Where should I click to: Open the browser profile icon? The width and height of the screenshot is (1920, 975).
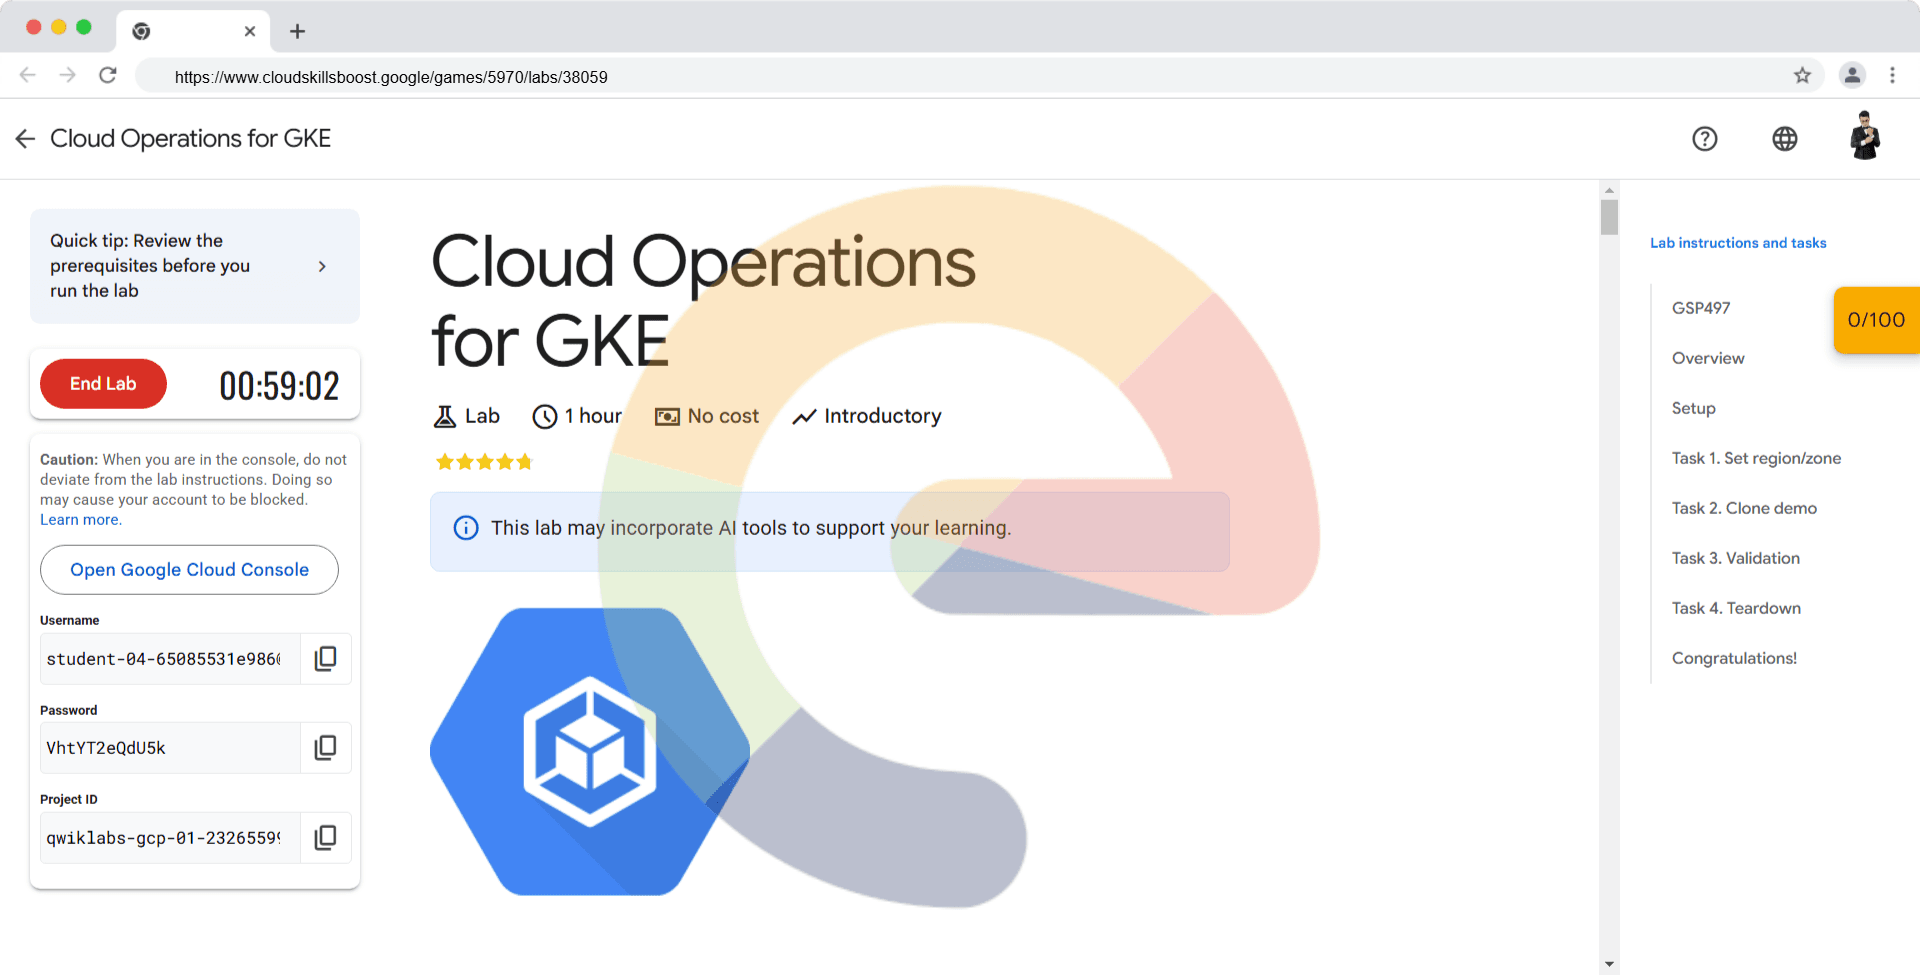1852,75
